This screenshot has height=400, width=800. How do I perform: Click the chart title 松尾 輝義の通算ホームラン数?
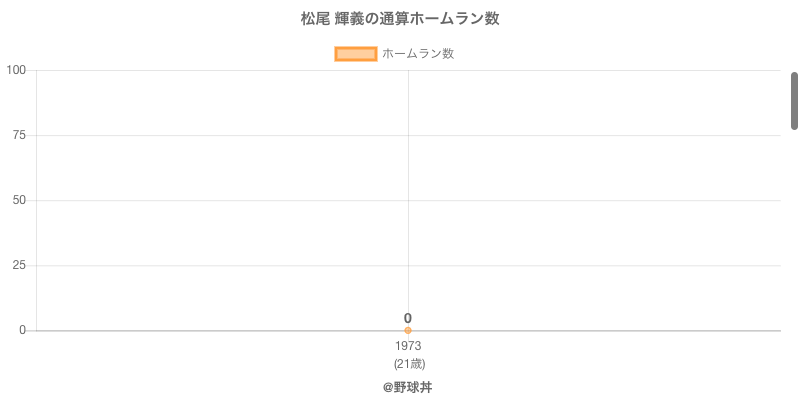(x=400, y=19)
